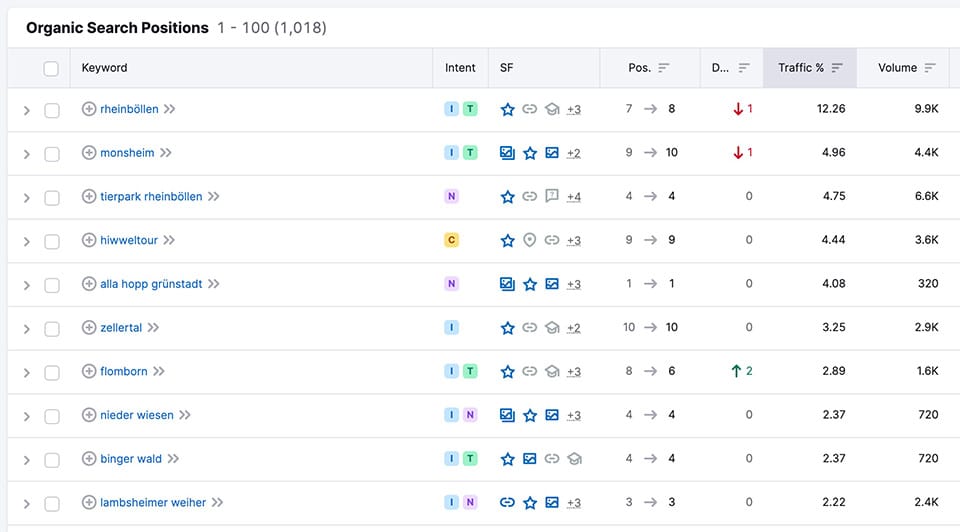Select the checkbox for tierpark rheinböllen row
This screenshot has width=960, height=532.
(52, 197)
